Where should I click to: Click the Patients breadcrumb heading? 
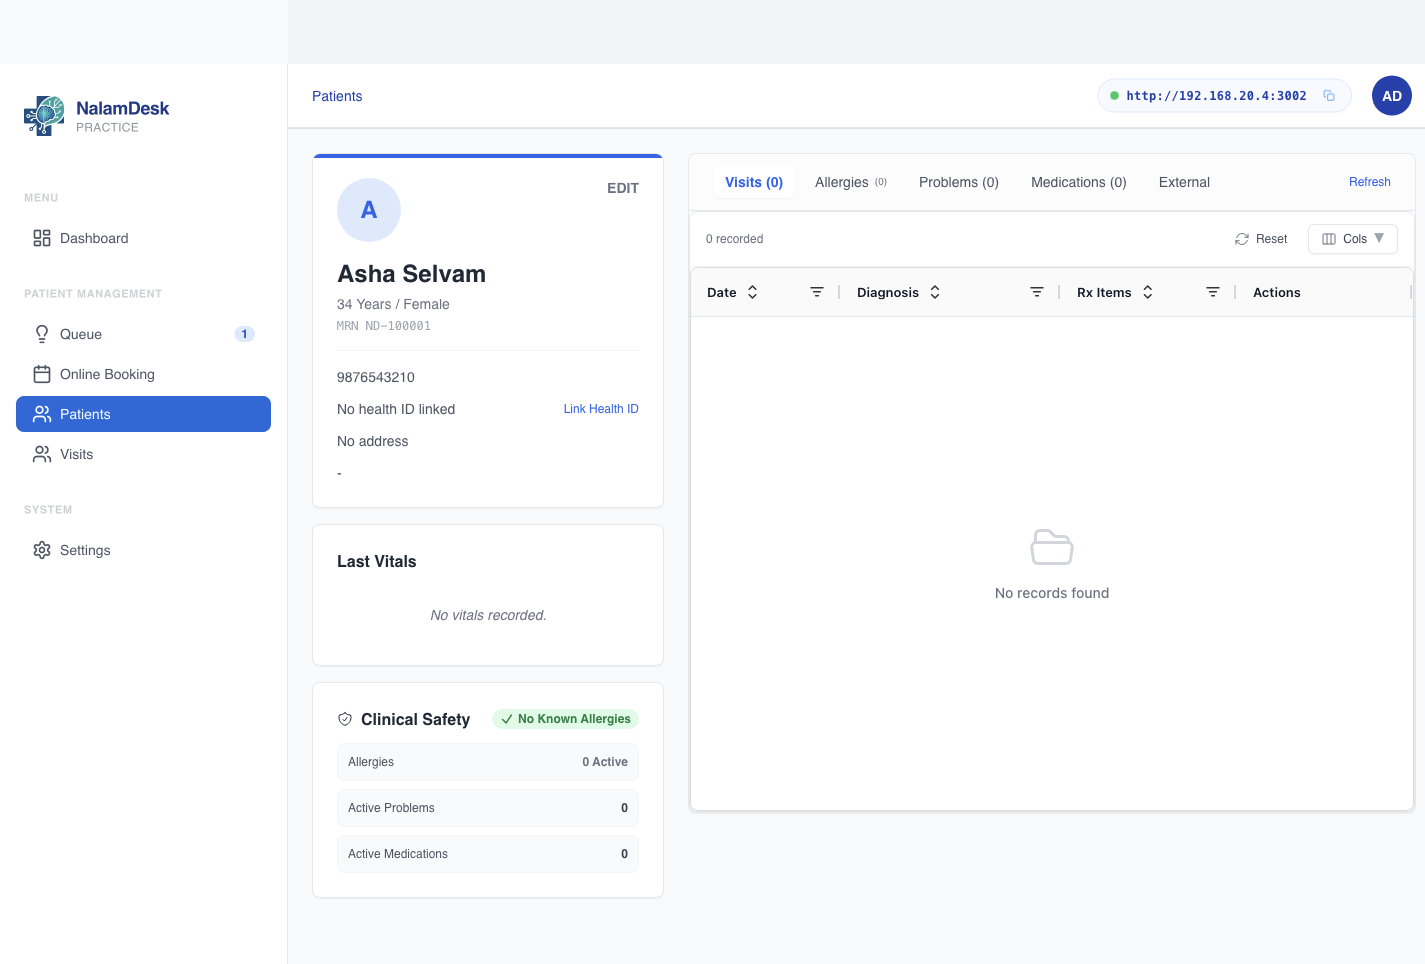(337, 96)
